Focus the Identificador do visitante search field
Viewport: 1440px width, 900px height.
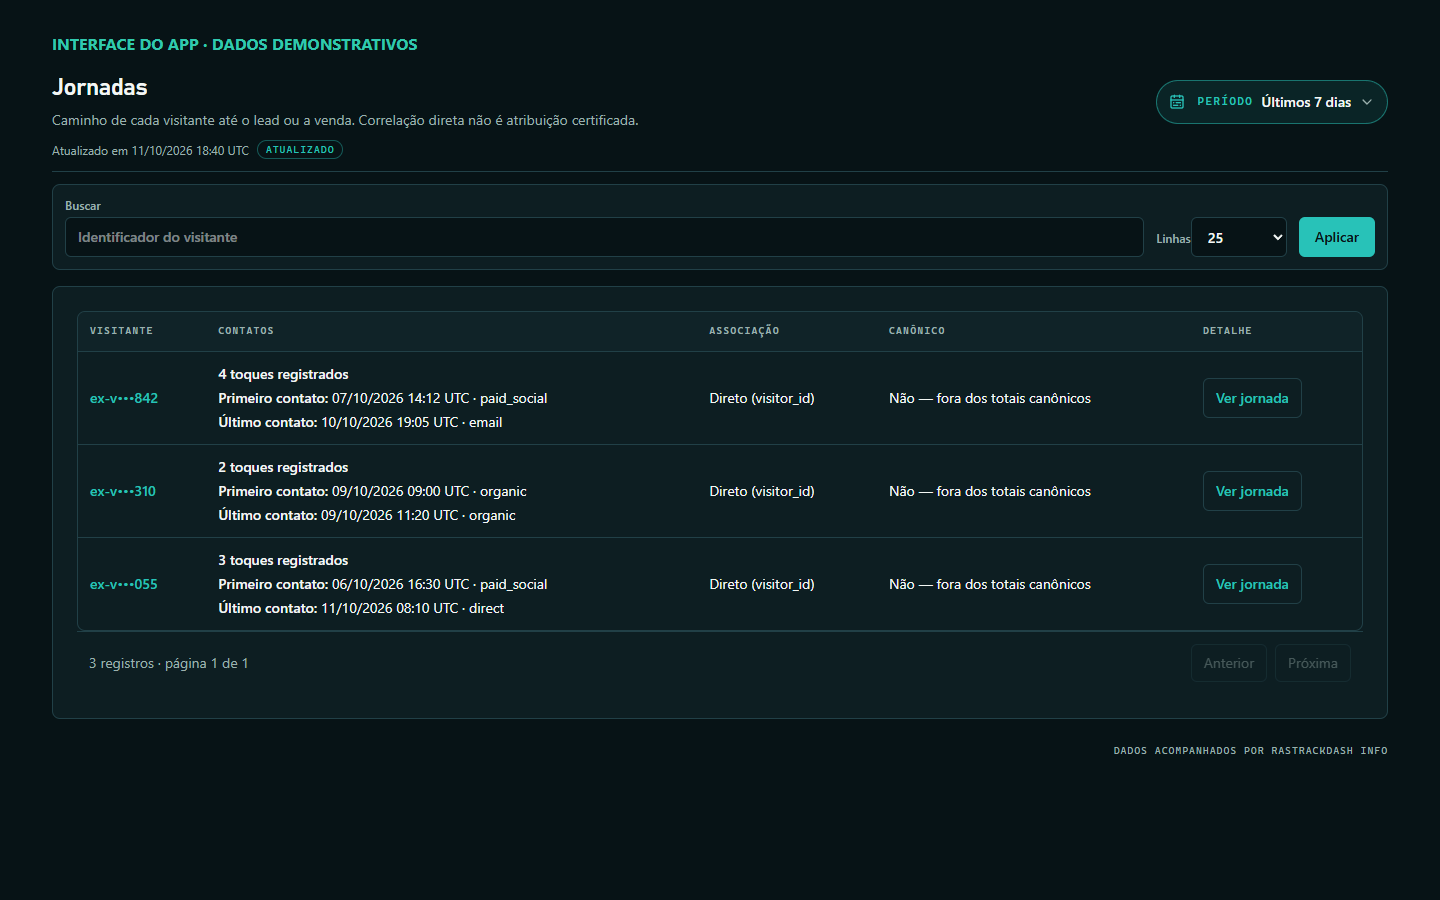(604, 237)
